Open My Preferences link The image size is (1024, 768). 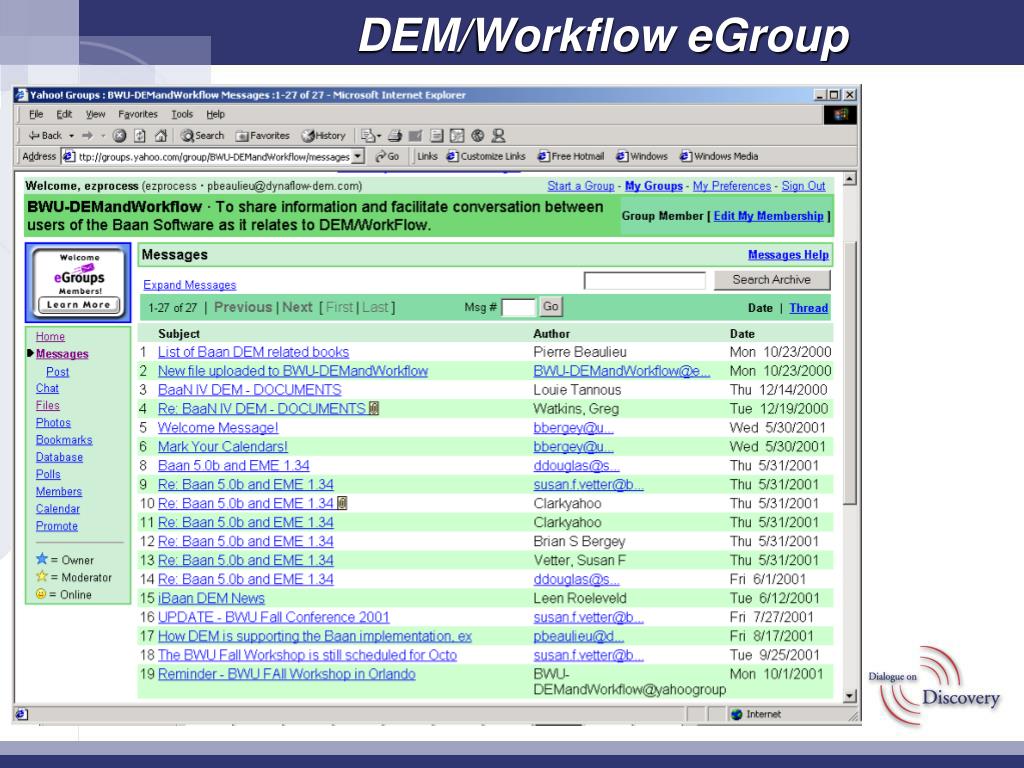732,186
